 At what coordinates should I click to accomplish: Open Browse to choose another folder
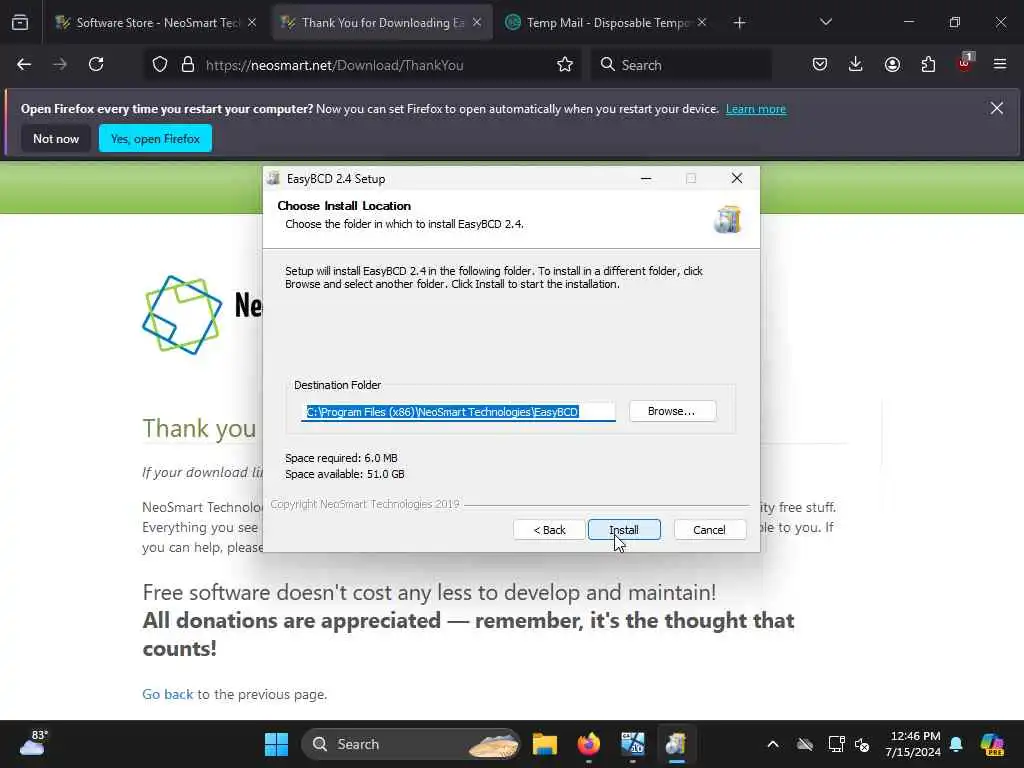point(672,411)
